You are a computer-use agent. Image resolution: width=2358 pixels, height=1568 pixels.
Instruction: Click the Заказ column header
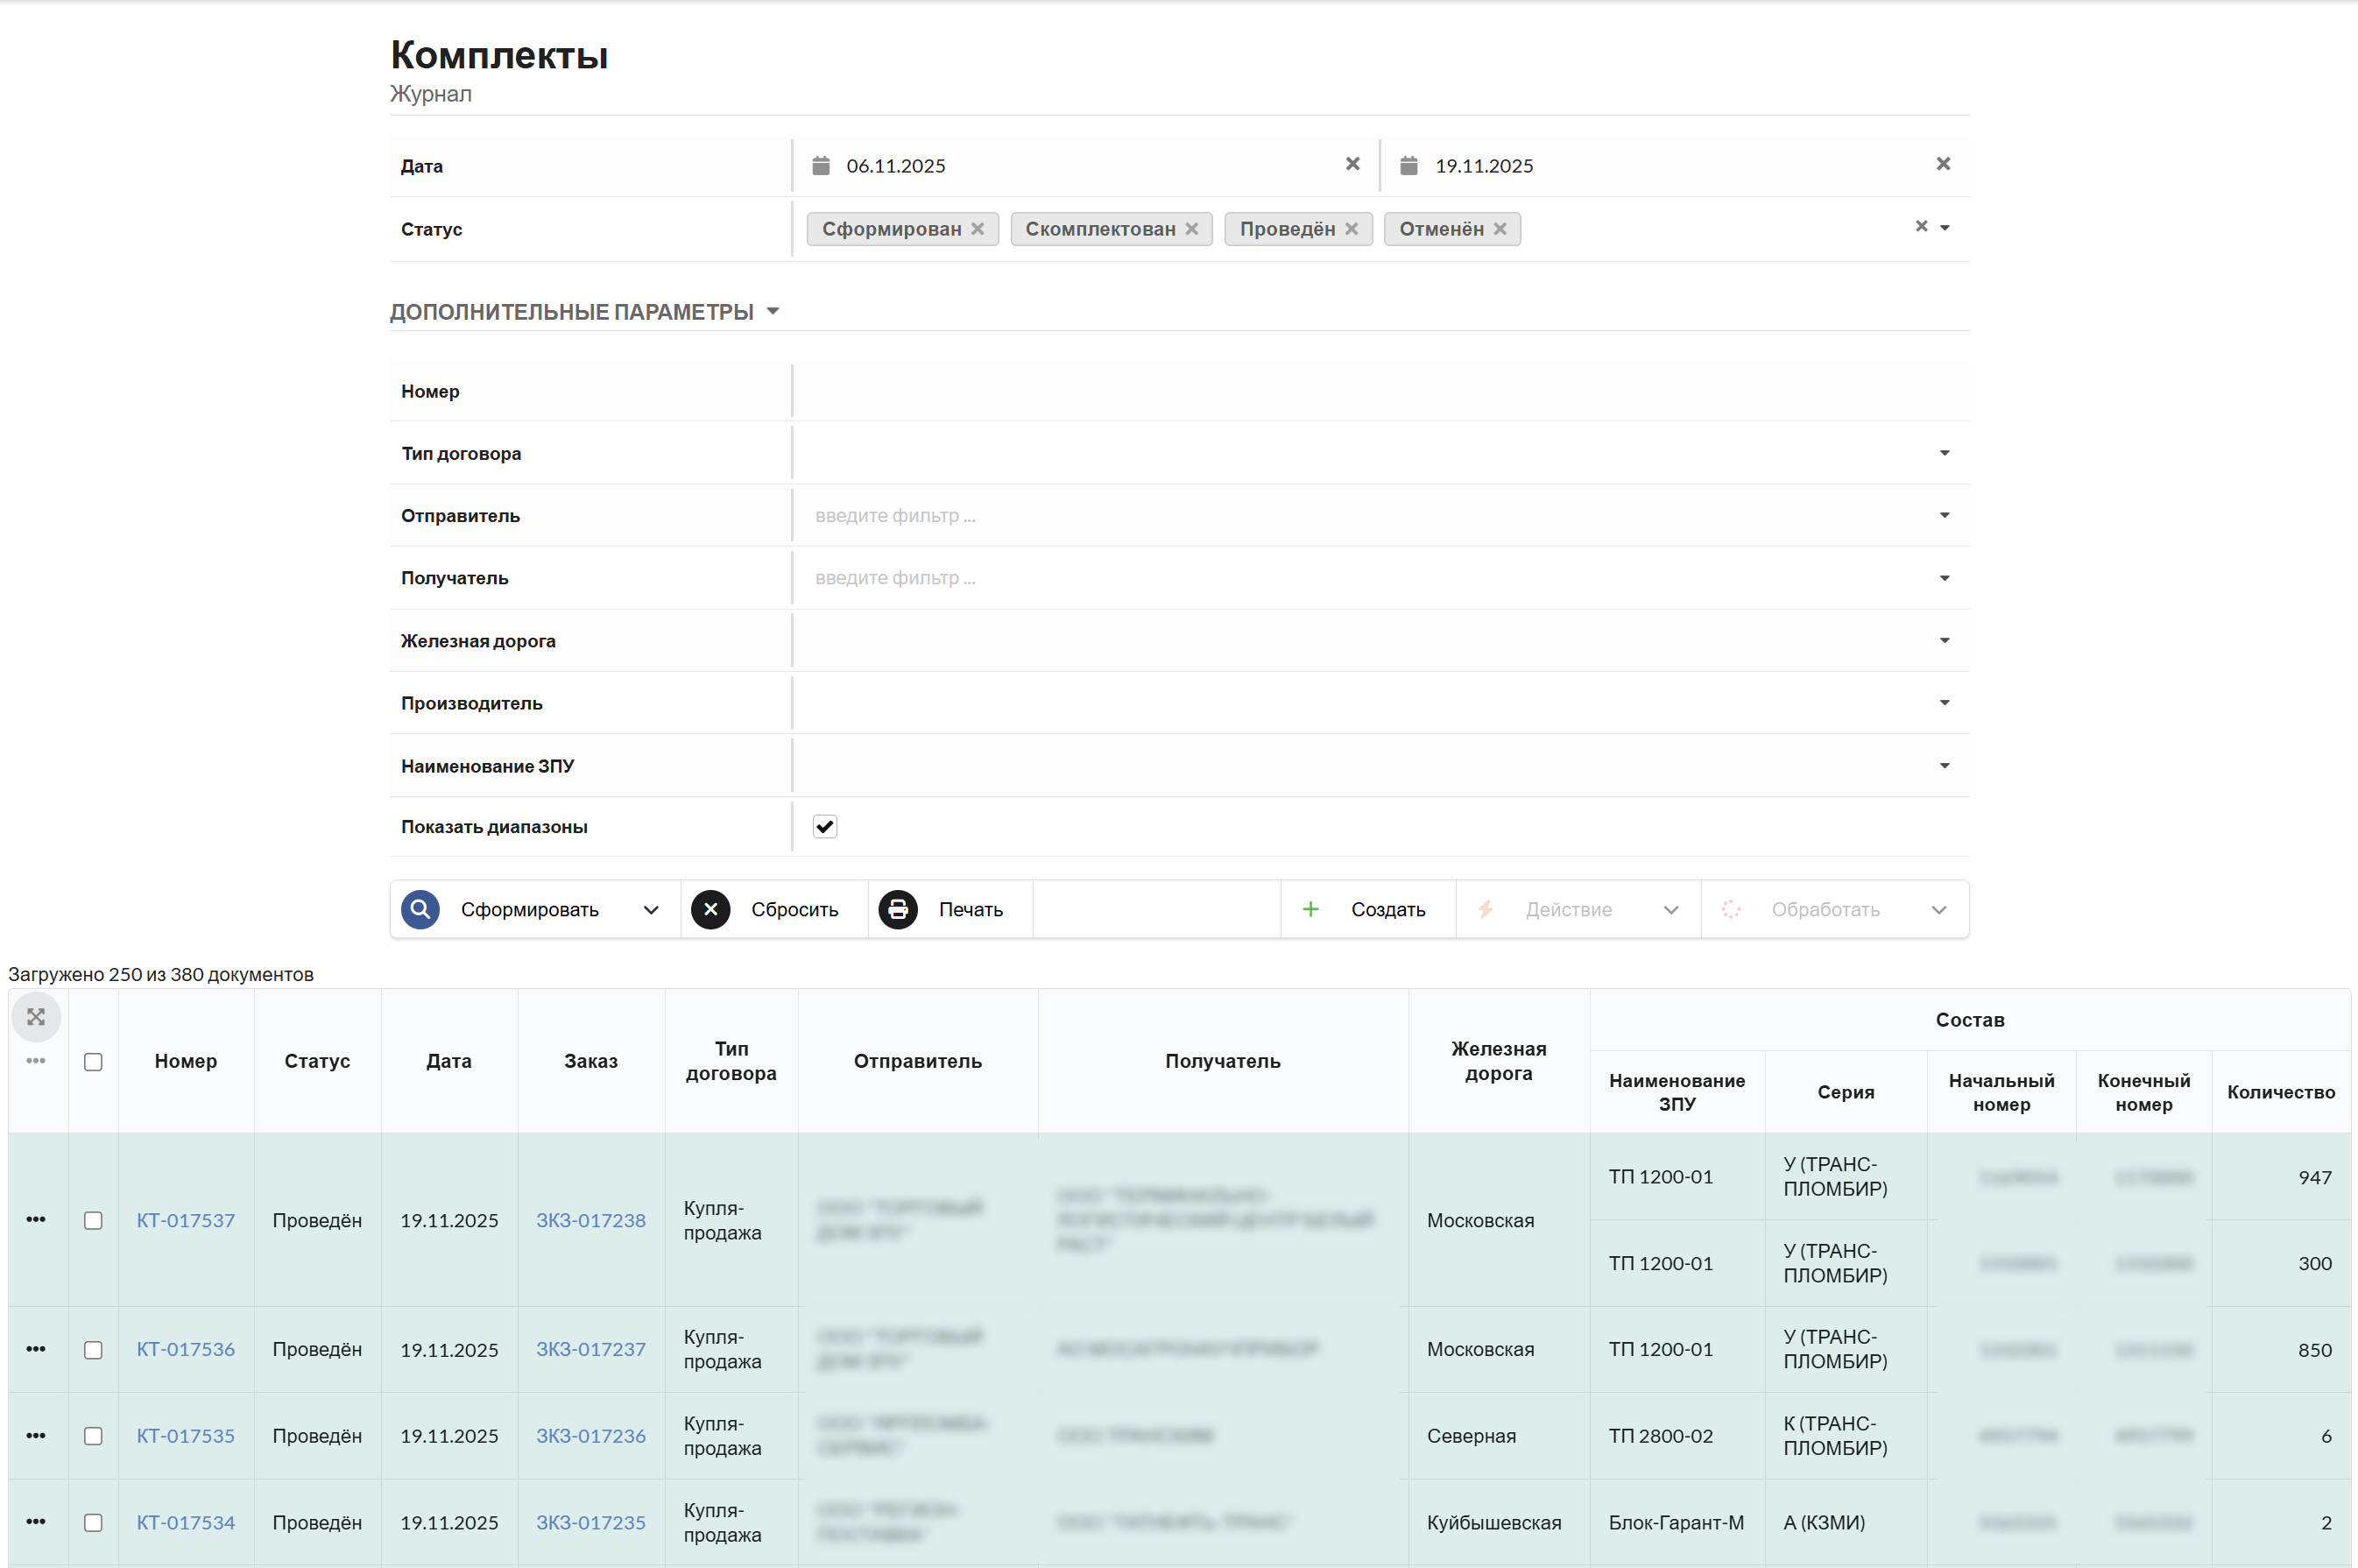click(x=591, y=1061)
